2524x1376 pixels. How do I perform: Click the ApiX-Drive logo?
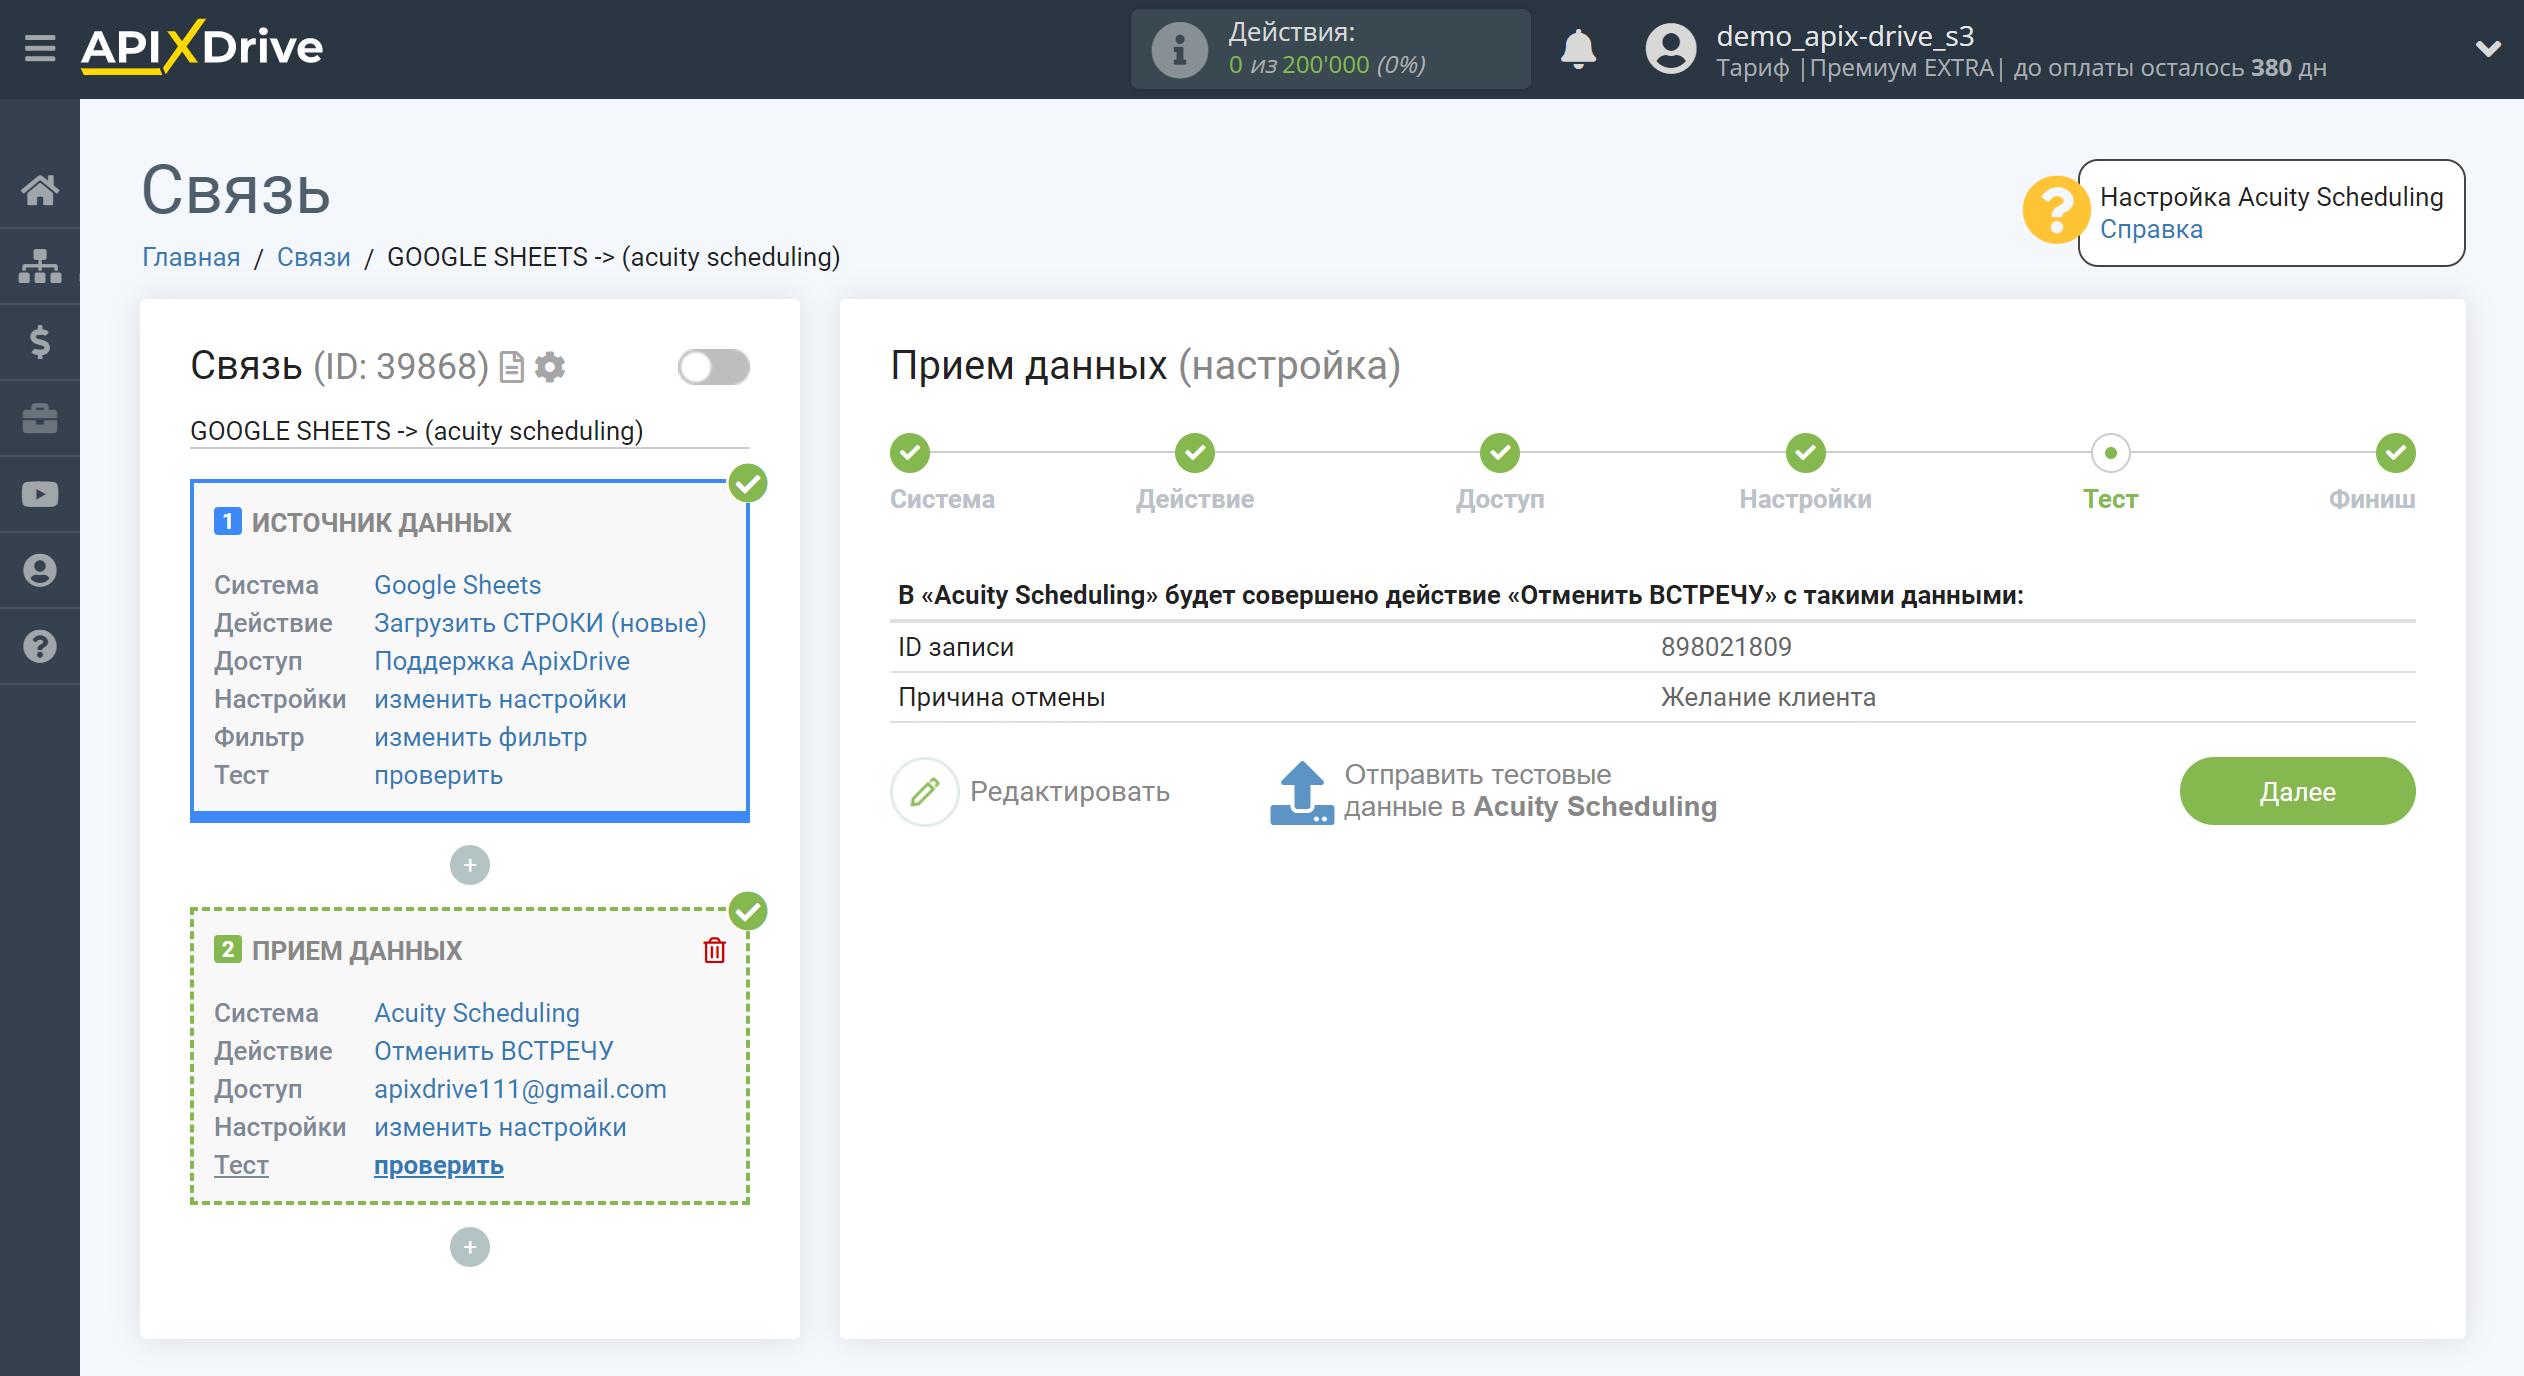coord(202,47)
